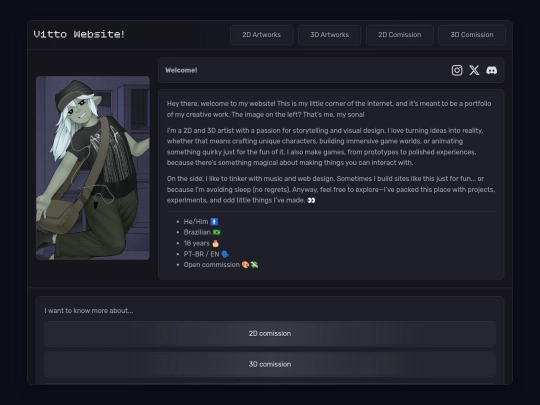Open the X (Twitter) profile icon
Image resolution: width=540 pixels, height=405 pixels.
click(x=474, y=70)
